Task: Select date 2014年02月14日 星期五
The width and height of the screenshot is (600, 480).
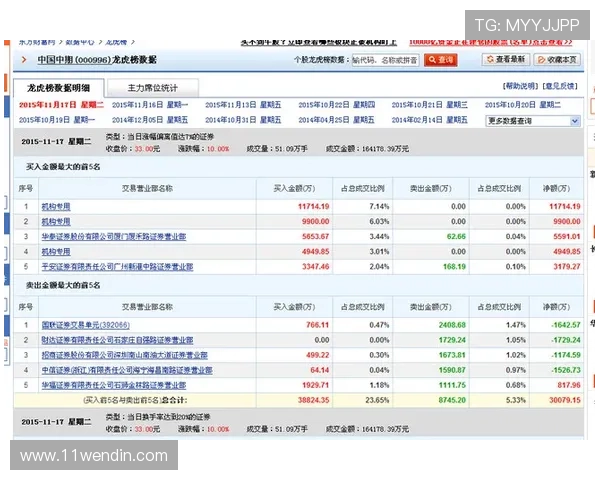Action: tap(430, 120)
